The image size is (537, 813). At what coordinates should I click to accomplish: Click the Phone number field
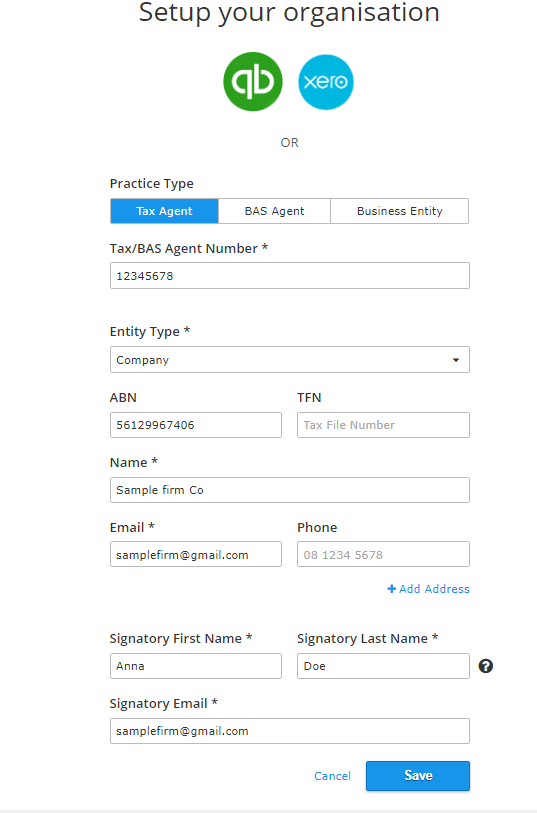[384, 555]
